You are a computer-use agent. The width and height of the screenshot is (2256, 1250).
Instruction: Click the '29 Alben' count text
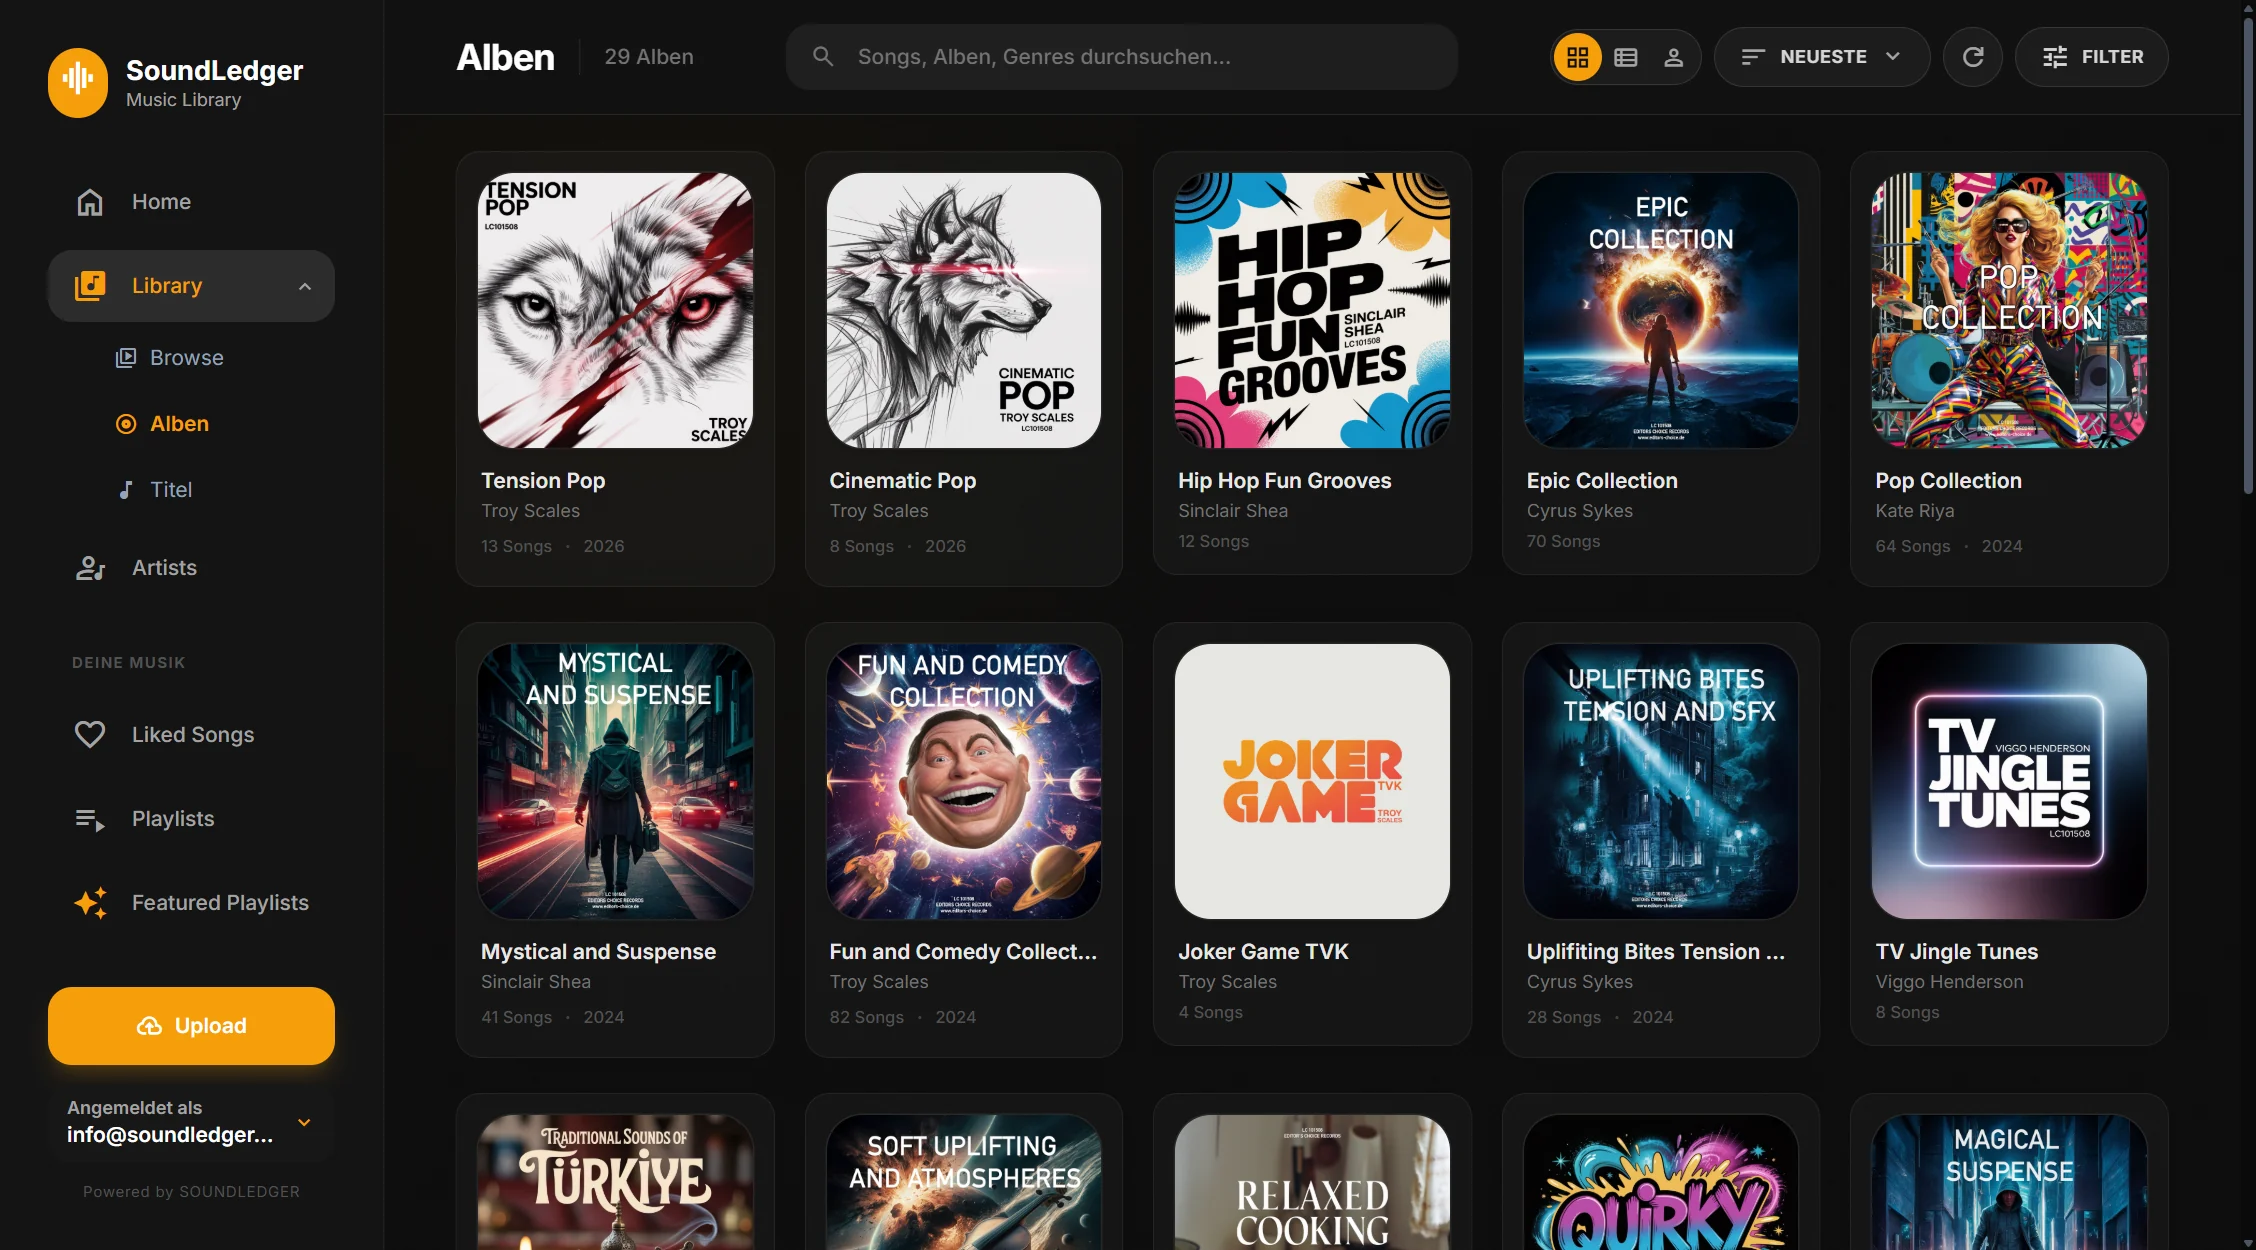pyautogui.click(x=649, y=57)
